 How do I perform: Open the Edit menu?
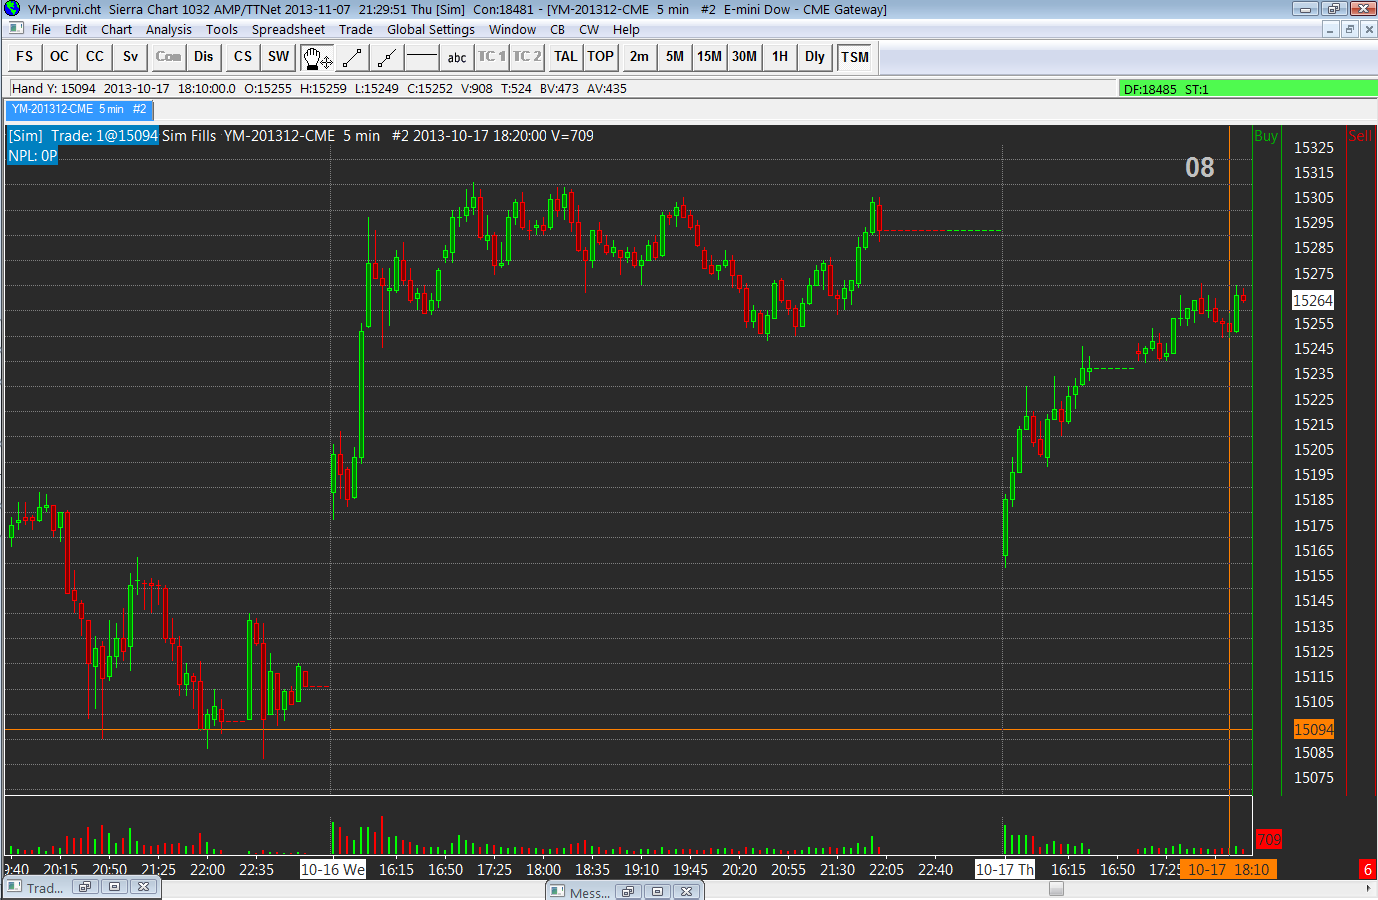click(76, 29)
